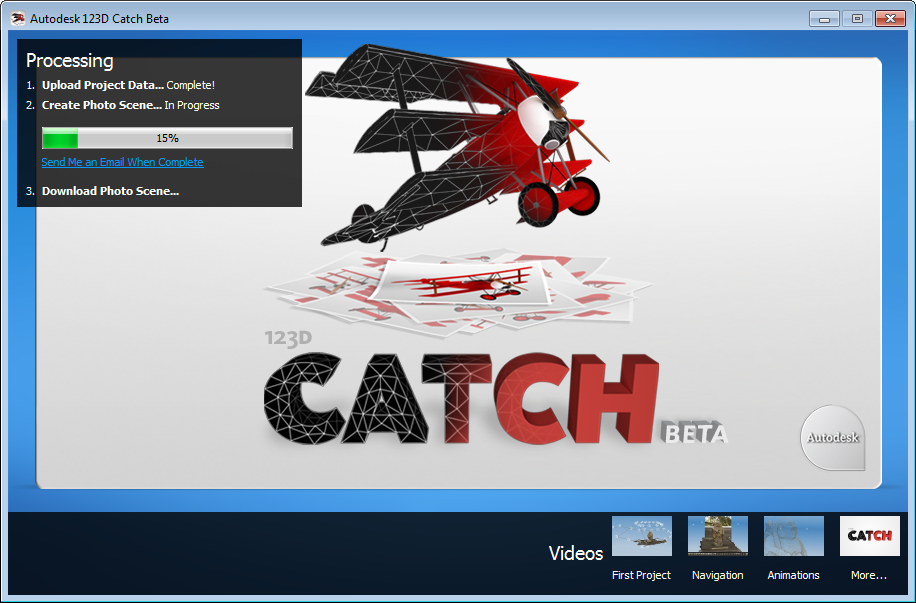Click the Download Photo Scene step
Image resolution: width=916 pixels, height=603 pixels.
(x=110, y=191)
